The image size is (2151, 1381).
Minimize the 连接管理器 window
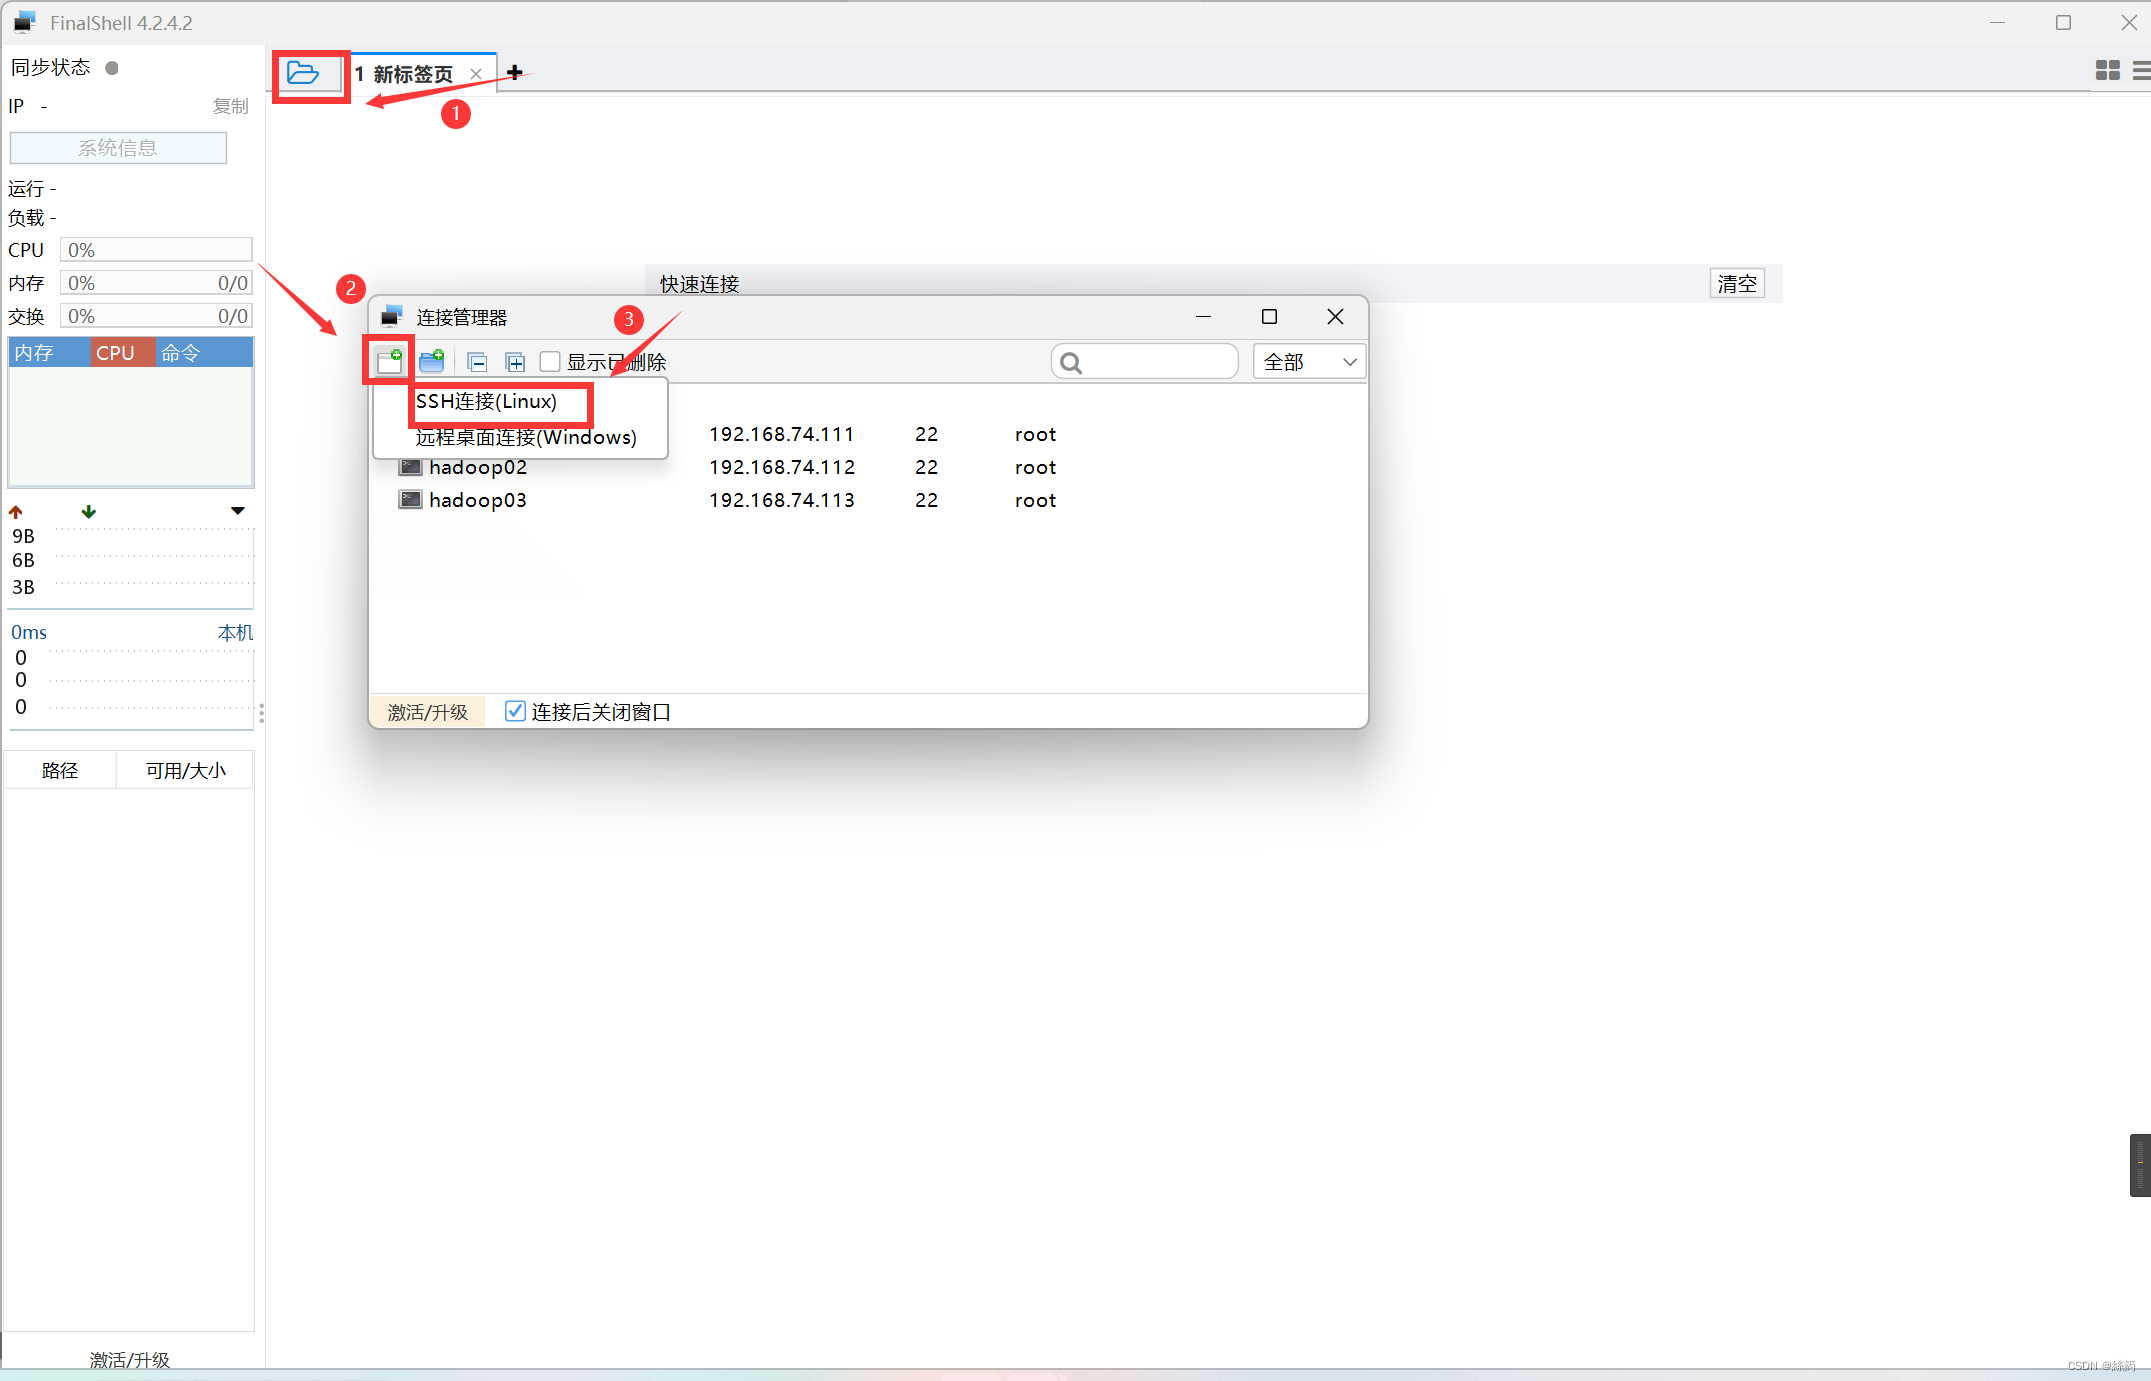point(1203,316)
